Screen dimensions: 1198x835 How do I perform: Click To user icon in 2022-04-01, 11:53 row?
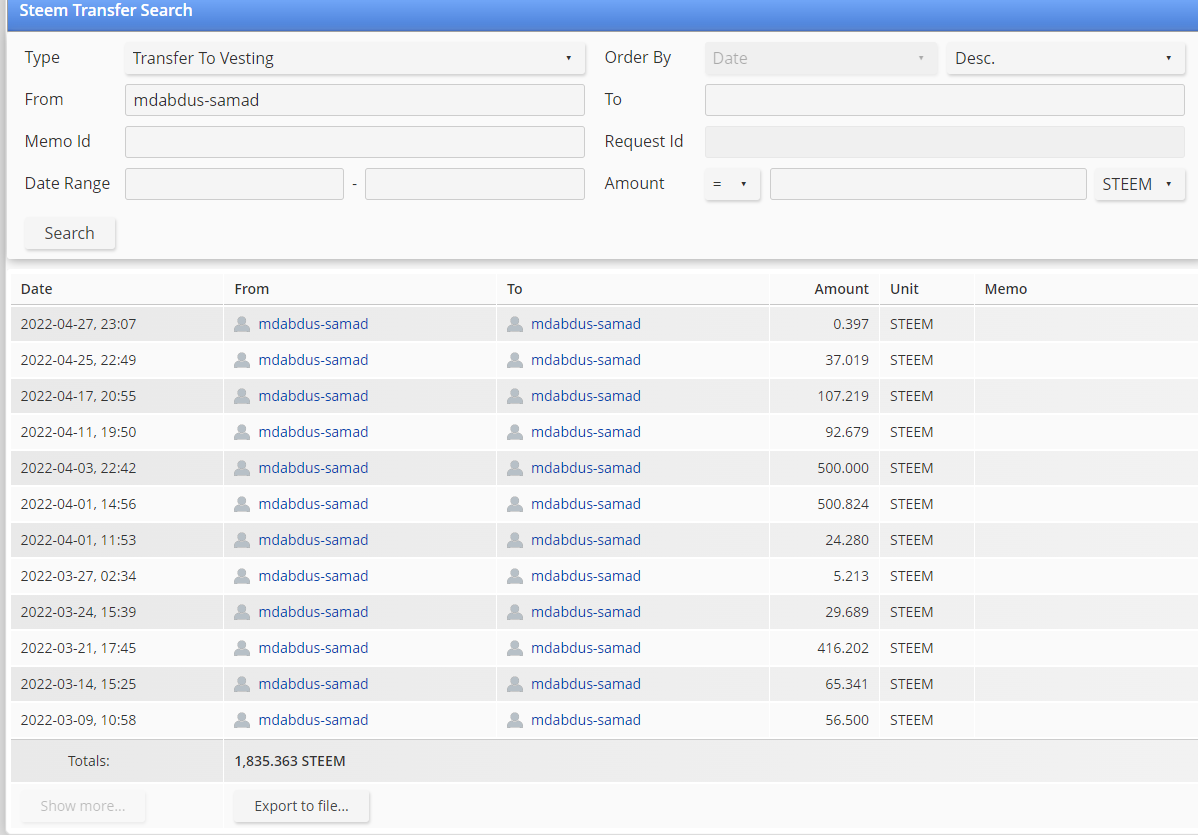pos(515,539)
